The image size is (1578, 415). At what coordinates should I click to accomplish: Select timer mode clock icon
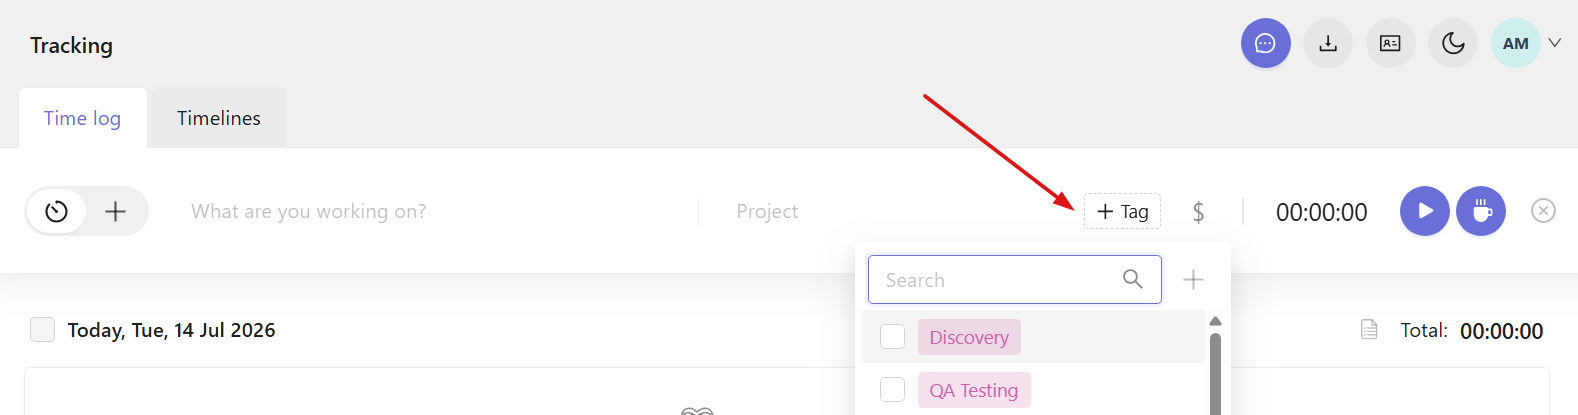57,211
